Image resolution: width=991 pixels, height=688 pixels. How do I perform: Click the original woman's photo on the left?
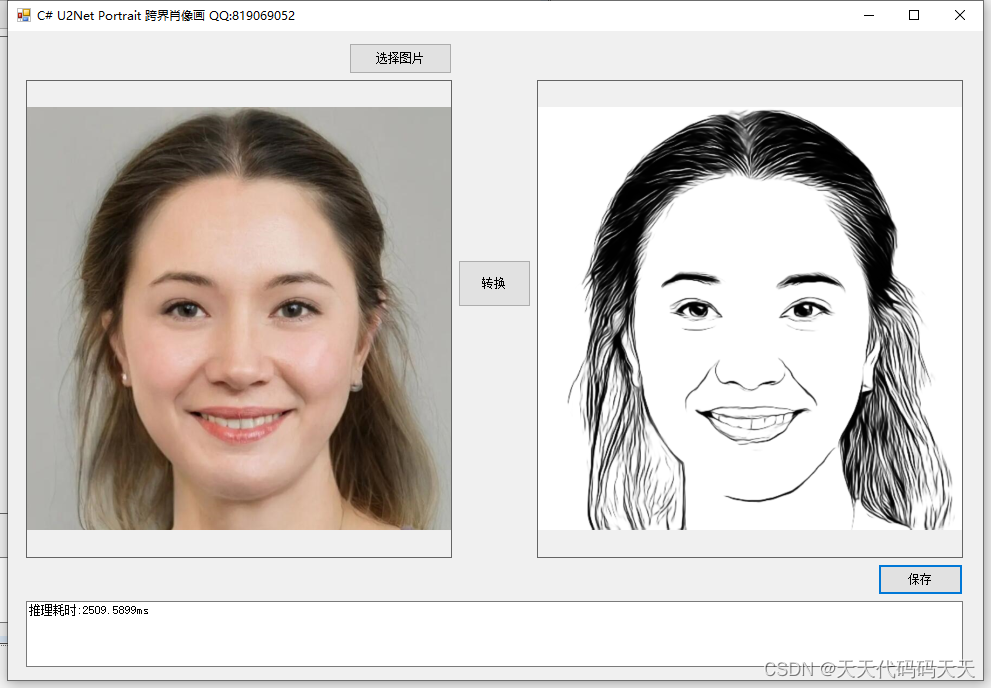[x=238, y=320]
